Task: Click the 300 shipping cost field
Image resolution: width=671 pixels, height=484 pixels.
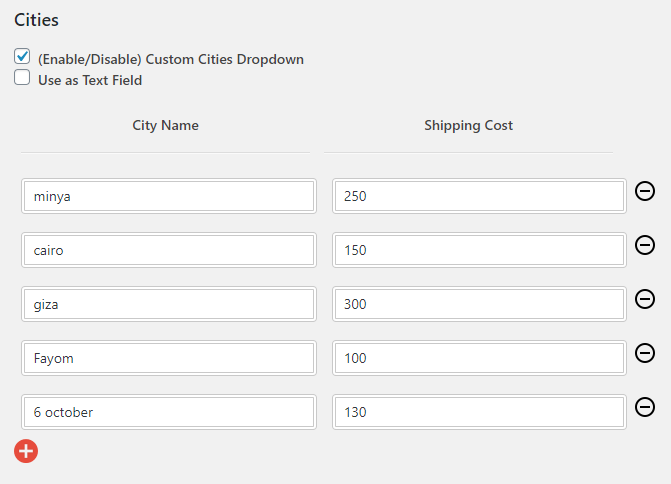Action: click(479, 304)
